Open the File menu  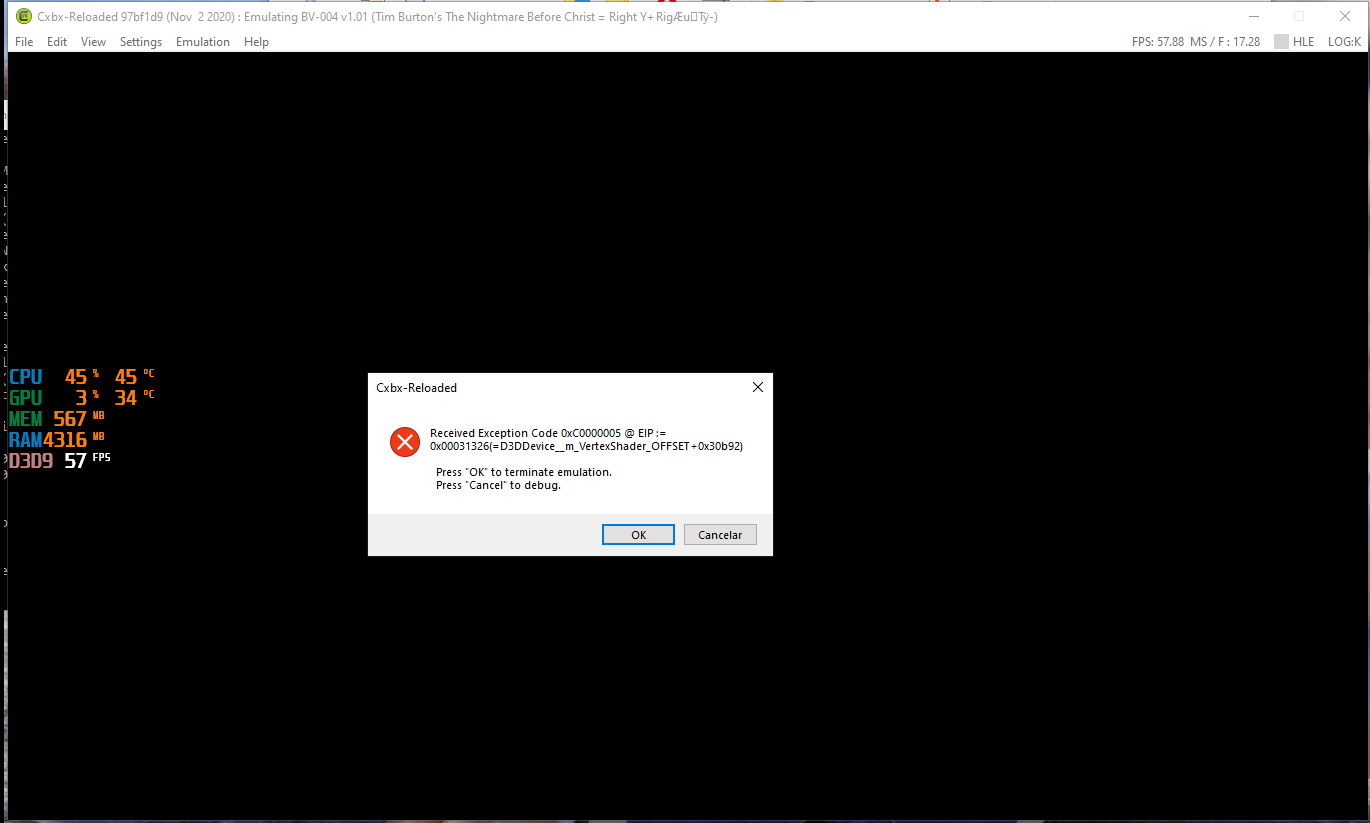tap(24, 42)
